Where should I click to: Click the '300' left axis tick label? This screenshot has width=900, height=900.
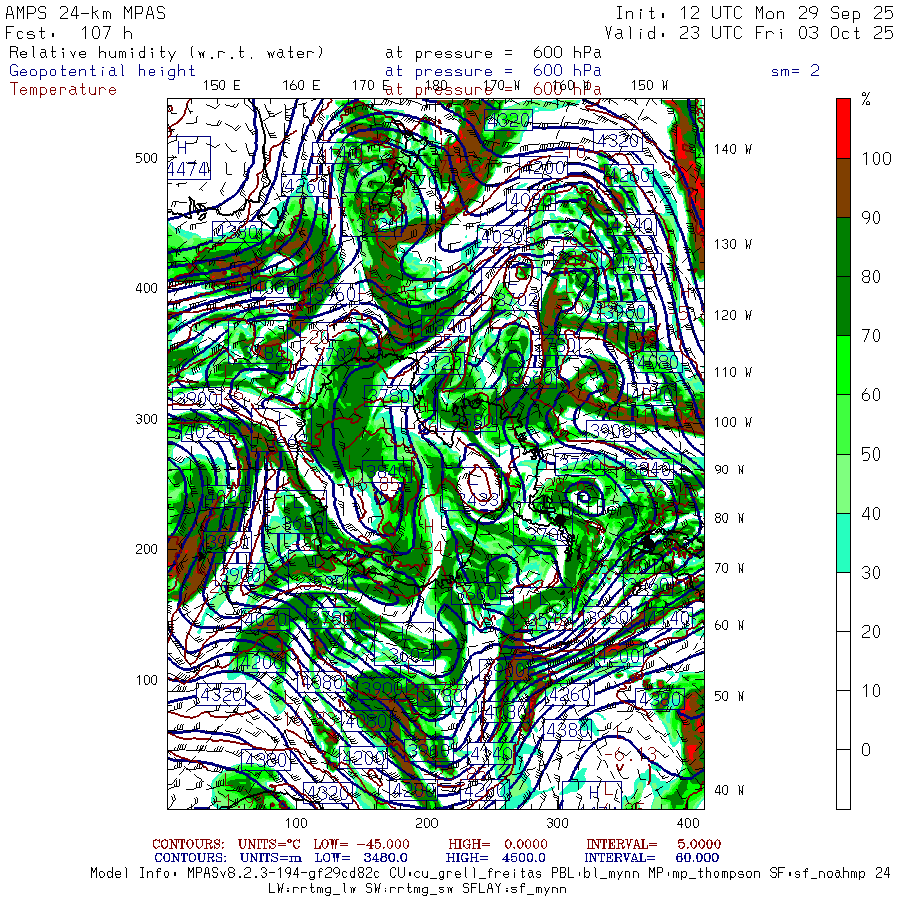coord(146,419)
